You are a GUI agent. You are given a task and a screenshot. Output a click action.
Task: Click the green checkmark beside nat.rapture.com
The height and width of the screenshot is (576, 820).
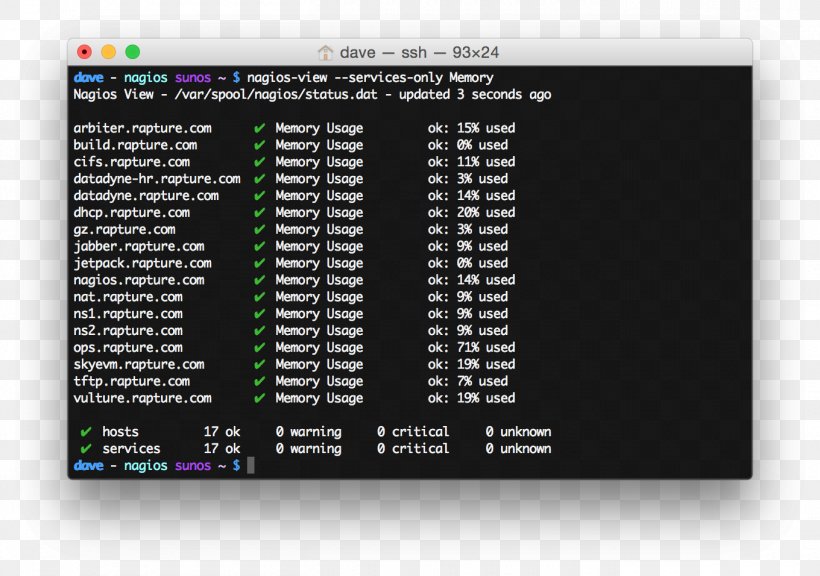tap(259, 297)
